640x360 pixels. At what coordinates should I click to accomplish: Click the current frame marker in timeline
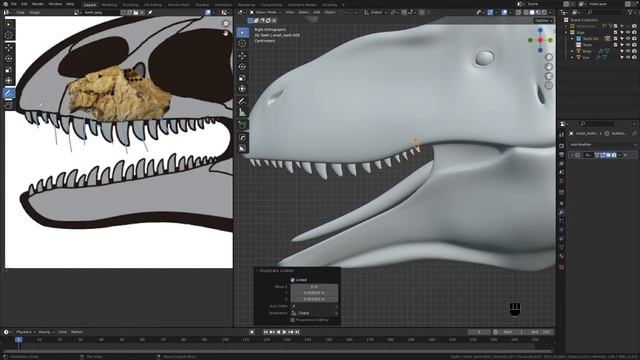coord(18,340)
